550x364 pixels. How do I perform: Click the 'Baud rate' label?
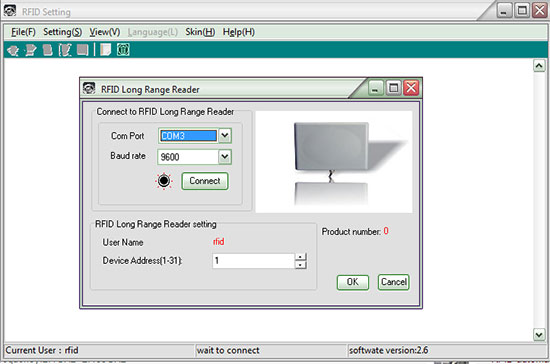(128, 156)
